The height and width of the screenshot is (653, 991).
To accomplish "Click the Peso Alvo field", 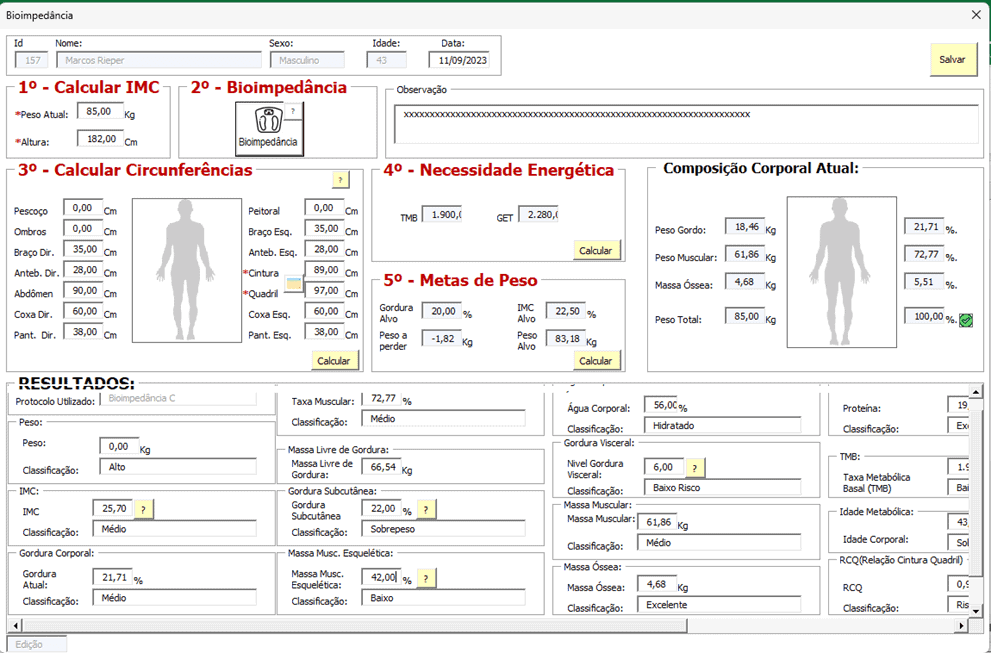I will pyautogui.click(x=566, y=338).
